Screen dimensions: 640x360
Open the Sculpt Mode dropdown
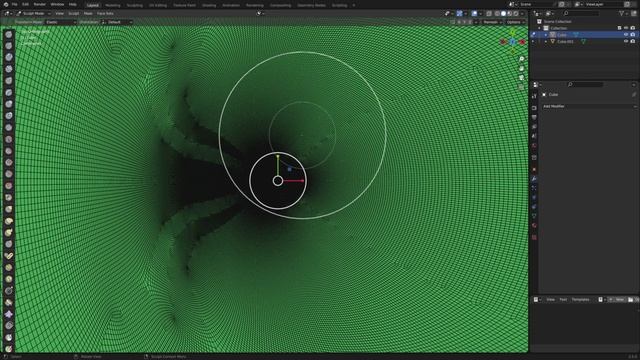click(x=34, y=13)
